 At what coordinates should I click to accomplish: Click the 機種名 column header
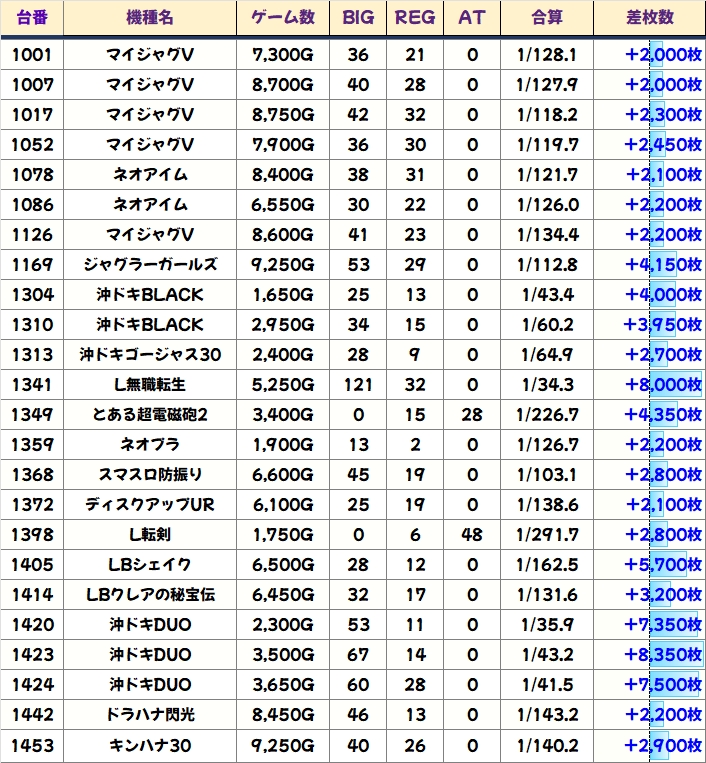click(x=149, y=18)
